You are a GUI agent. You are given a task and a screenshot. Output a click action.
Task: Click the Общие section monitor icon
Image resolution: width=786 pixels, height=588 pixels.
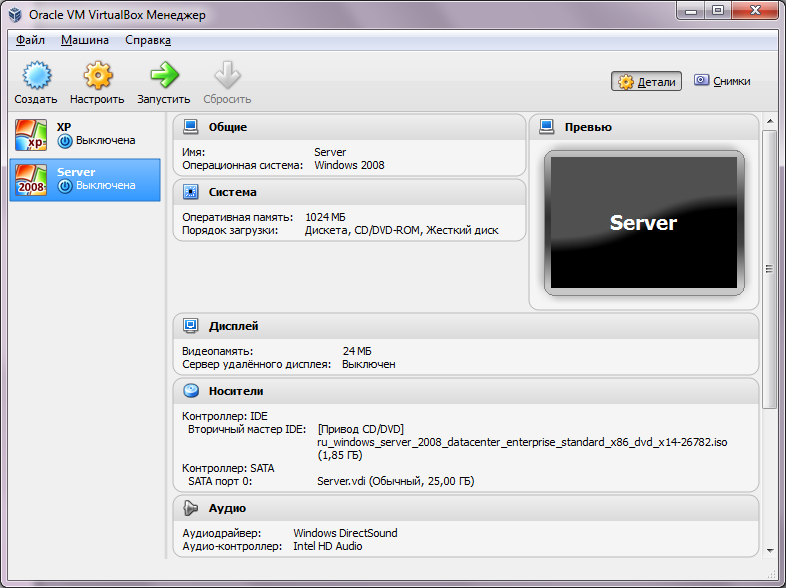click(190, 127)
